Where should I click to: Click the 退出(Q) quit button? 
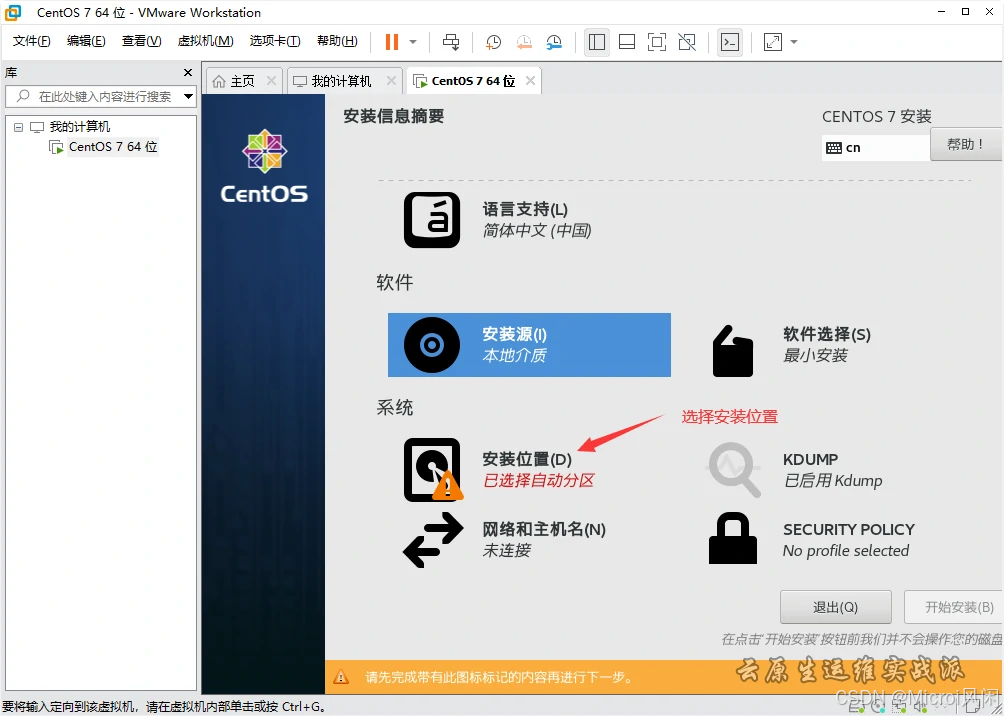[x=836, y=607]
